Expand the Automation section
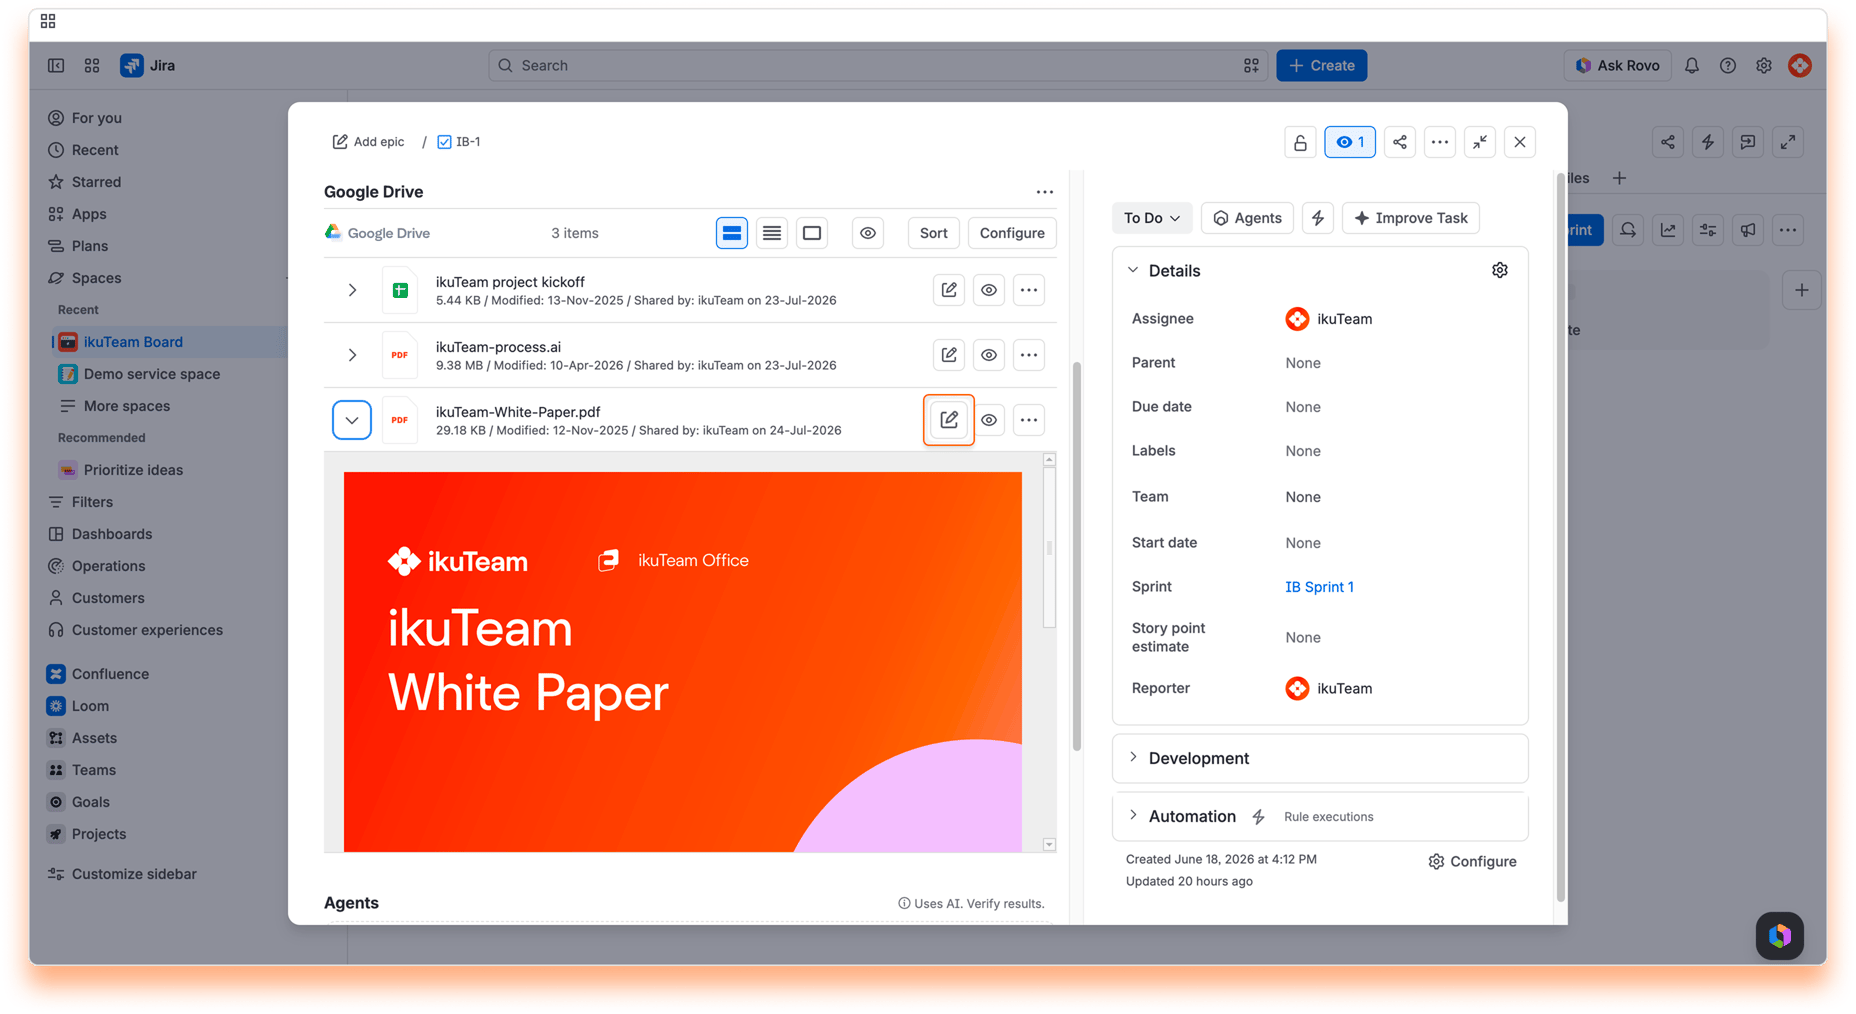Screen dimensions: 1856x1014 1133,816
